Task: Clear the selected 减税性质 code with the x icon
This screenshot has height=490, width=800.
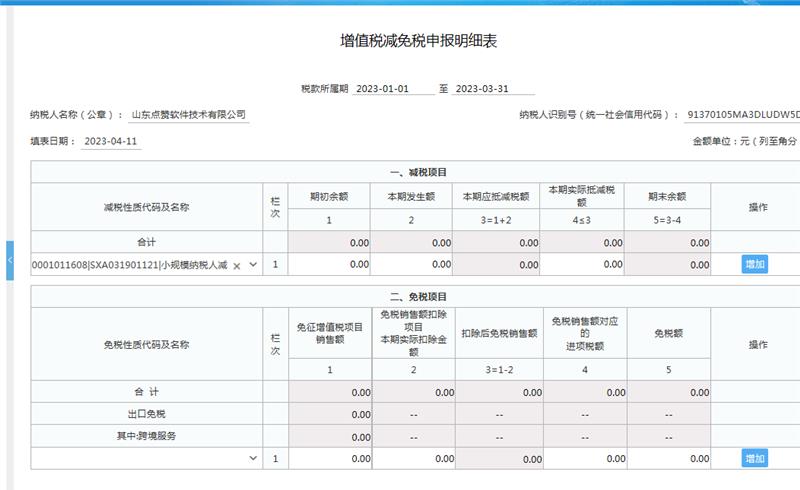Action: (237, 266)
